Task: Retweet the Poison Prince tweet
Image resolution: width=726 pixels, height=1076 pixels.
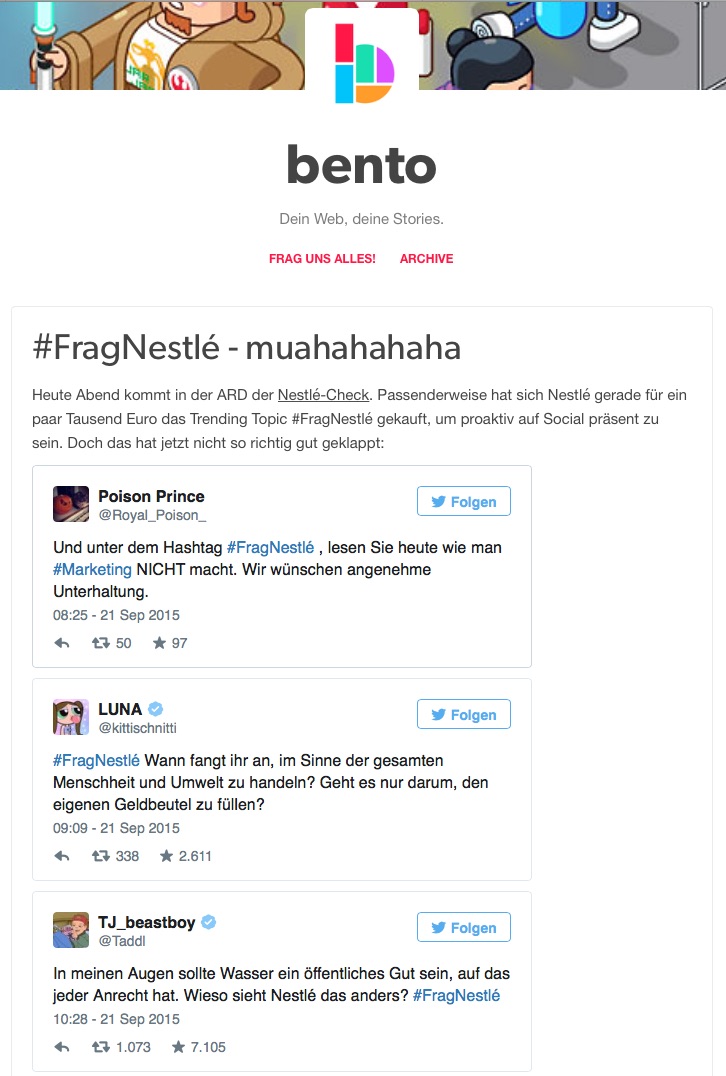Action: tap(101, 643)
